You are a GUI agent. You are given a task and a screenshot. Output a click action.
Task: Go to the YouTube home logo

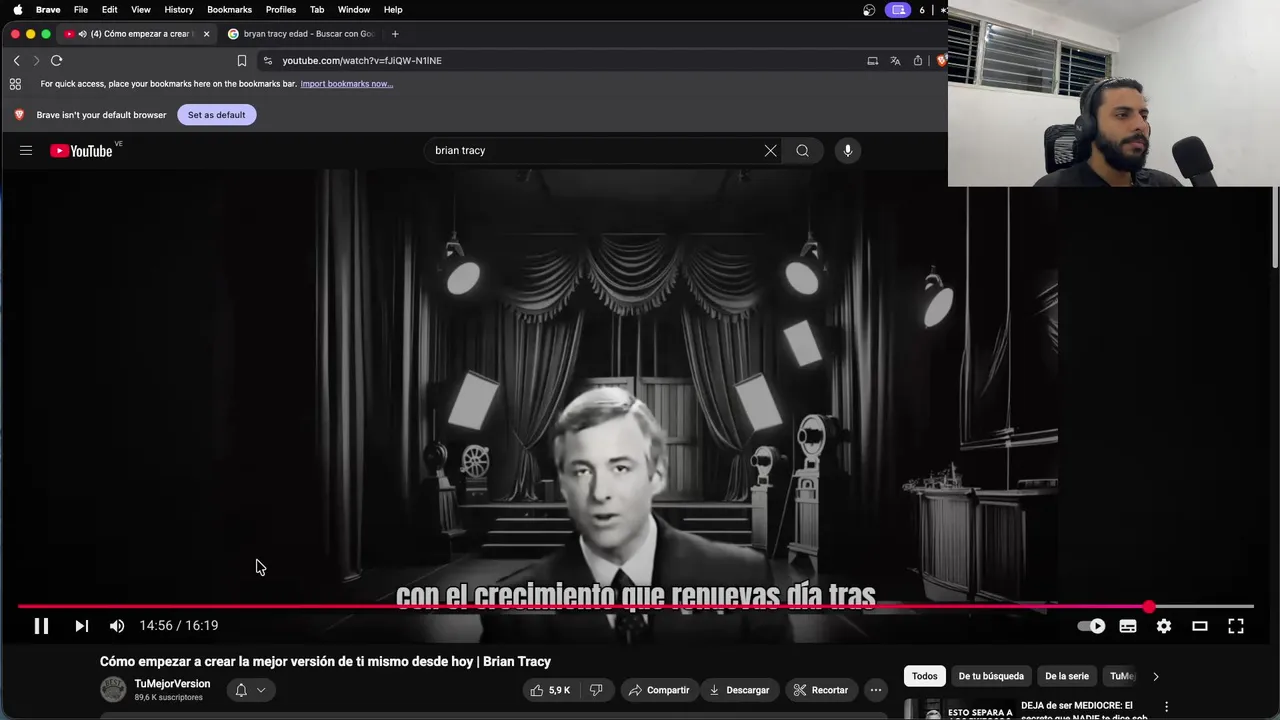81,151
